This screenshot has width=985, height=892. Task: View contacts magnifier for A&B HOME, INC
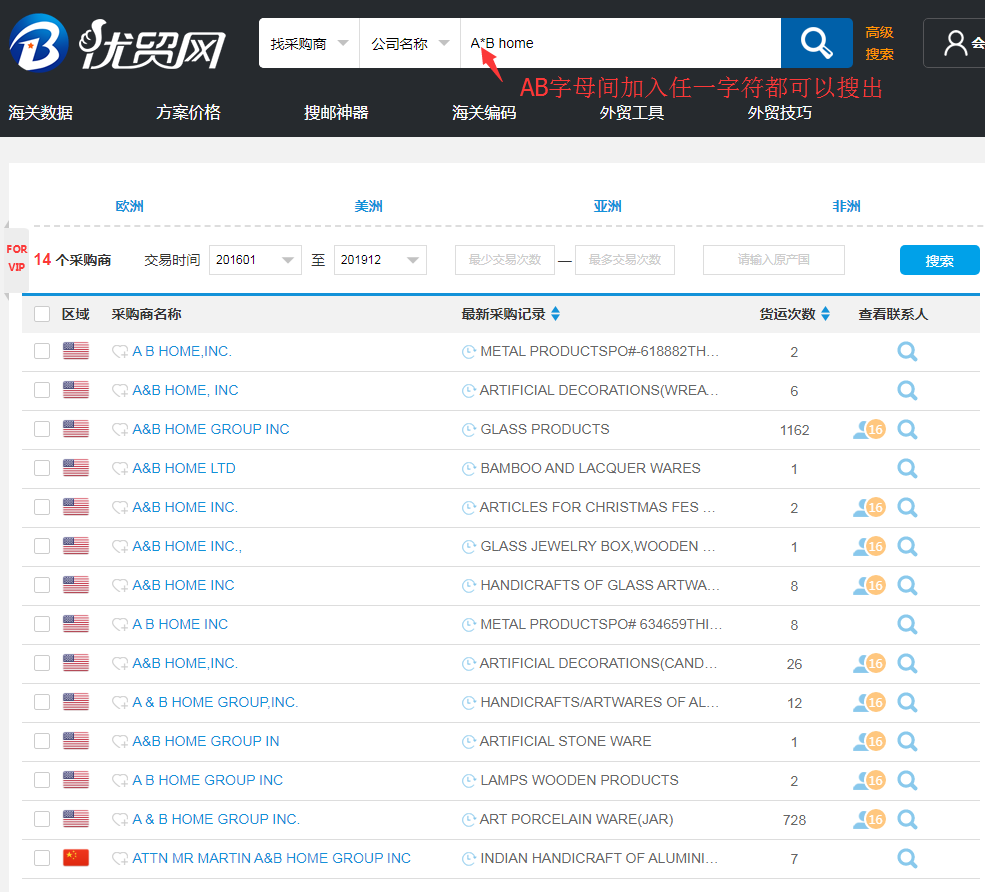[x=907, y=390]
